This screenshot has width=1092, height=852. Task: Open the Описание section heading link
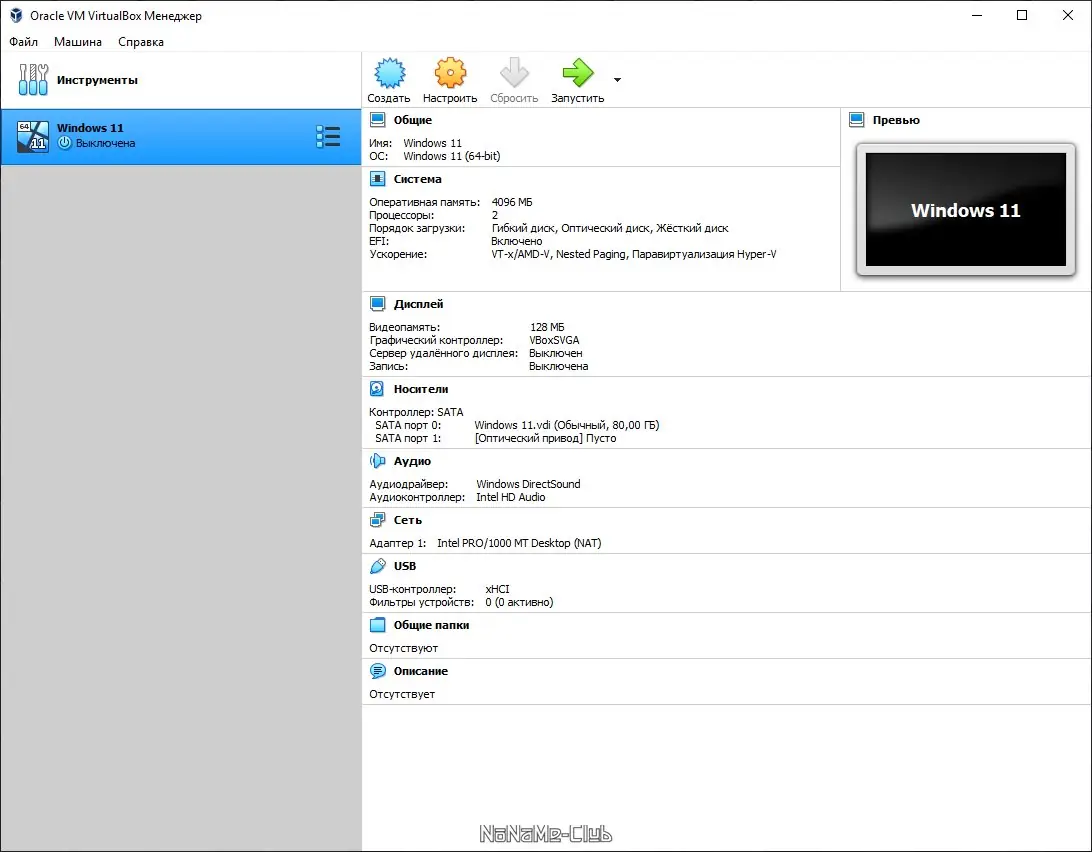tap(421, 671)
